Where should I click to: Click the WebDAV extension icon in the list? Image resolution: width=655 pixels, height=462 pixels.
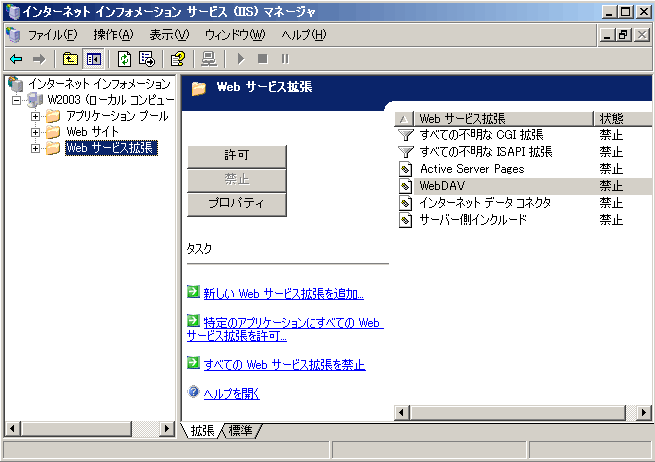coord(406,186)
